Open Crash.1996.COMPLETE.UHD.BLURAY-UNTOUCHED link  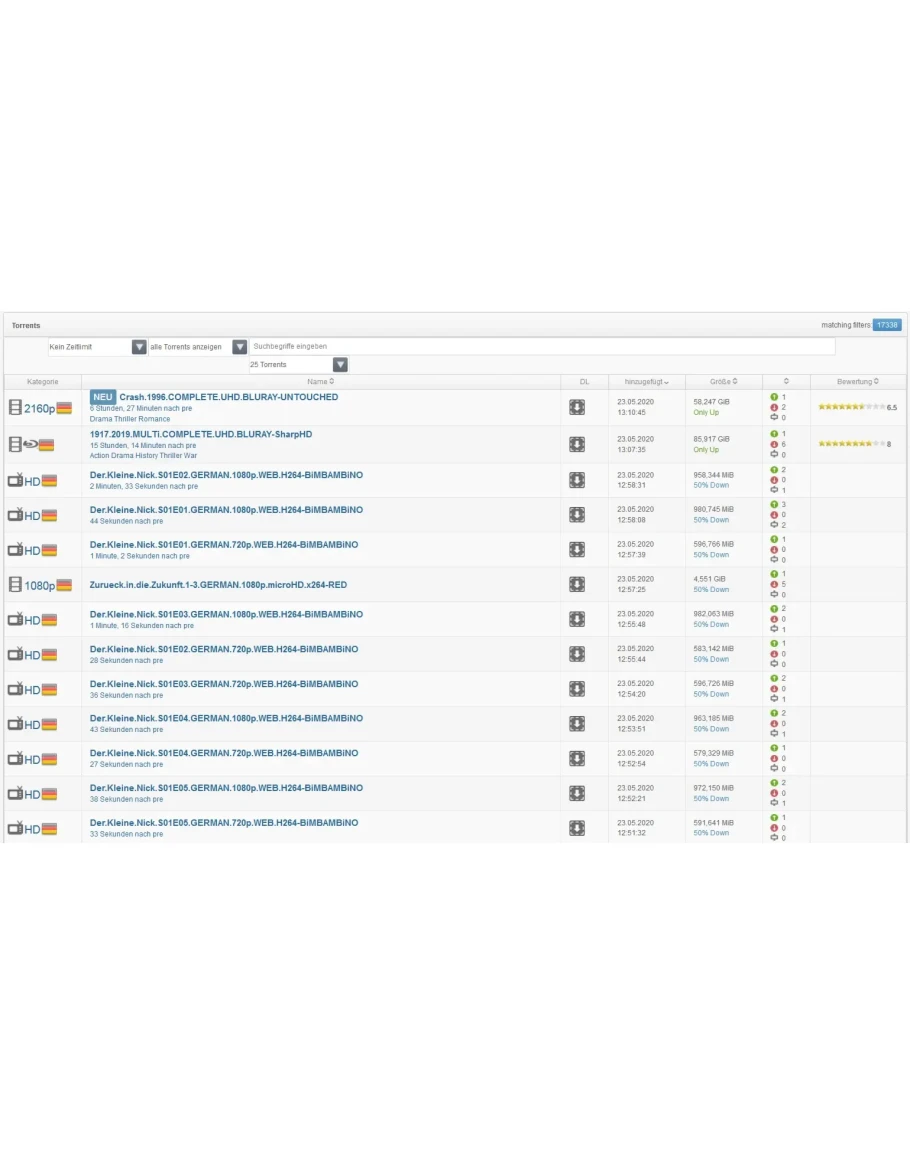(228, 397)
